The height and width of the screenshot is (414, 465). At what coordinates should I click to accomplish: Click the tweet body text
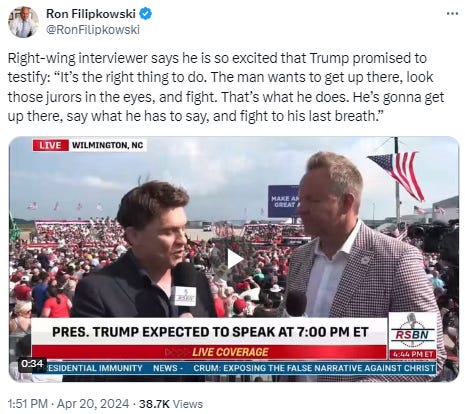226,87
